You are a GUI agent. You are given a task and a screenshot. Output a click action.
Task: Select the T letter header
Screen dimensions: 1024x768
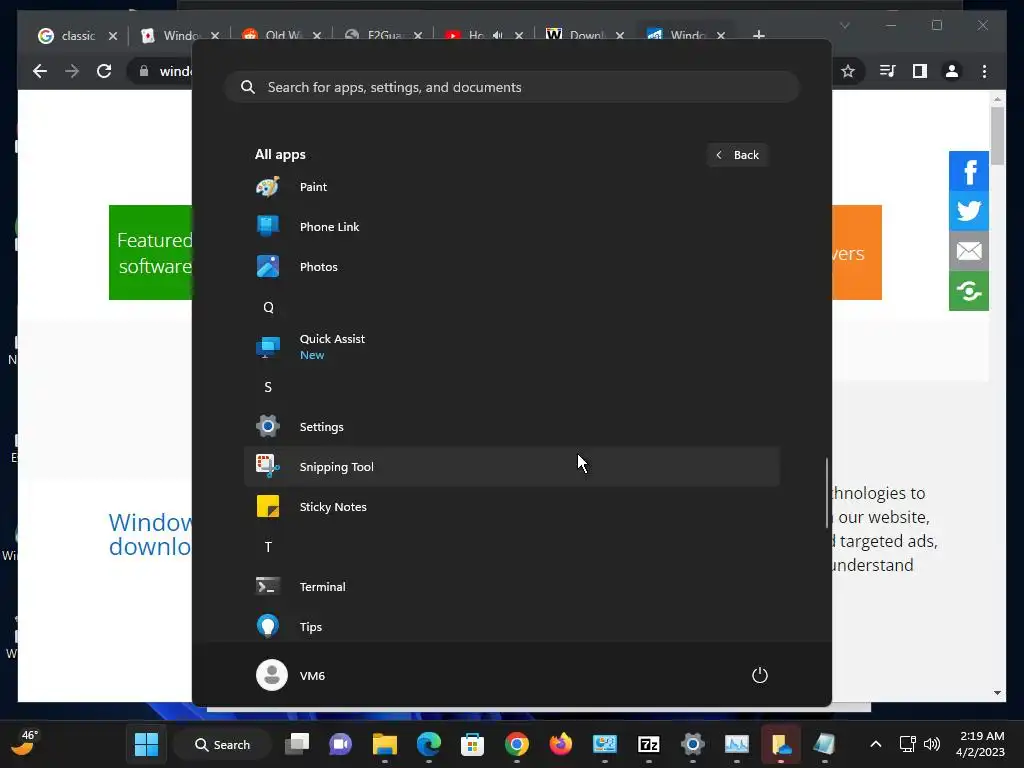pos(268,547)
